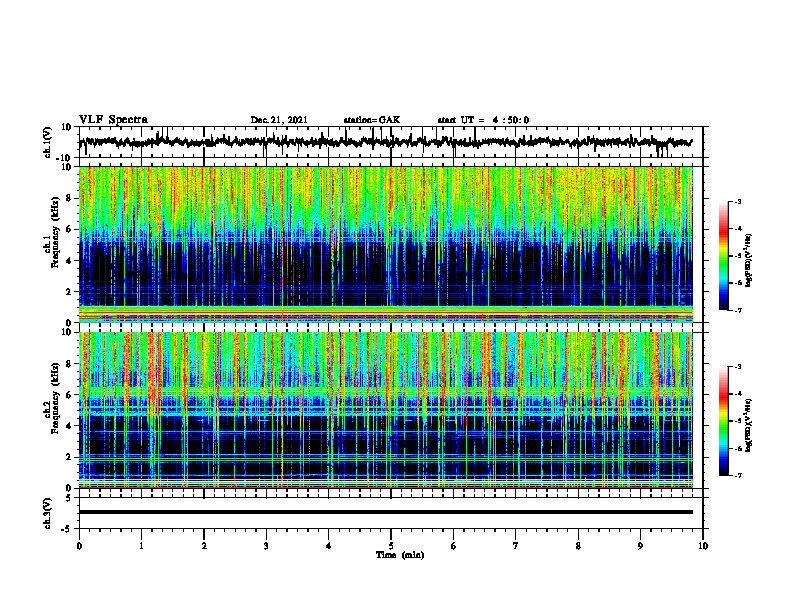
Task: Click the ch.1 spectrogram colorbar
Action: (723, 256)
